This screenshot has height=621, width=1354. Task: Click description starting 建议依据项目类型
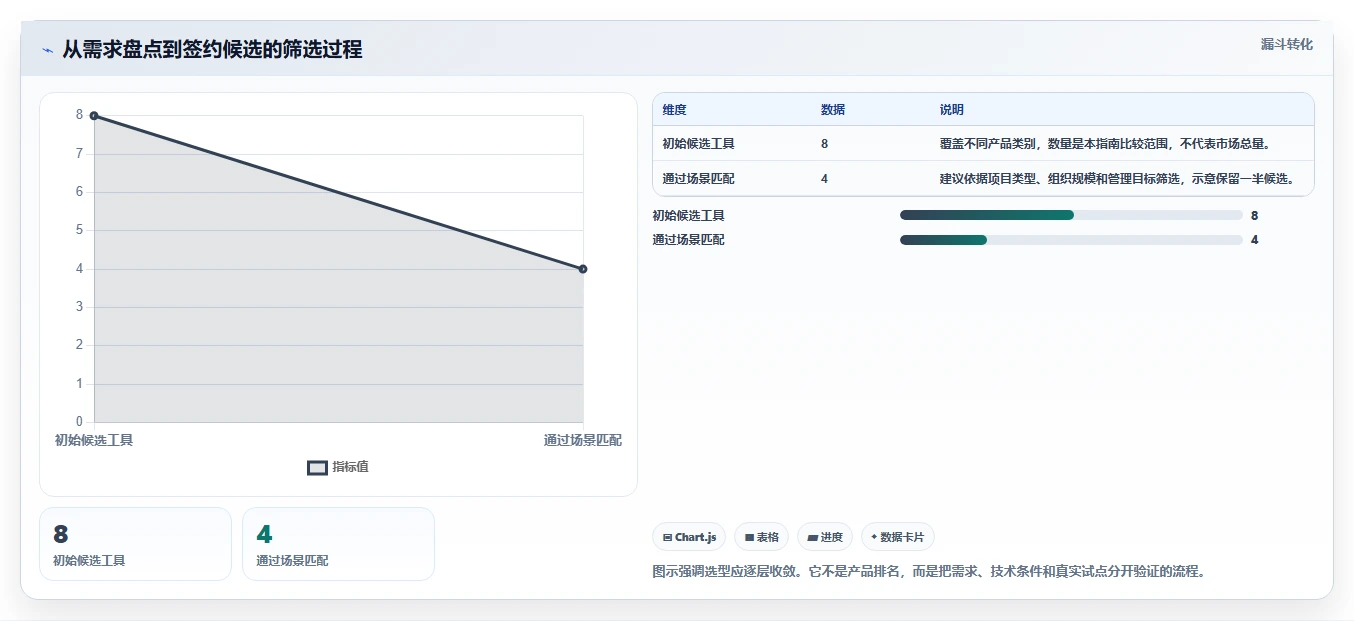click(1118, 179)
